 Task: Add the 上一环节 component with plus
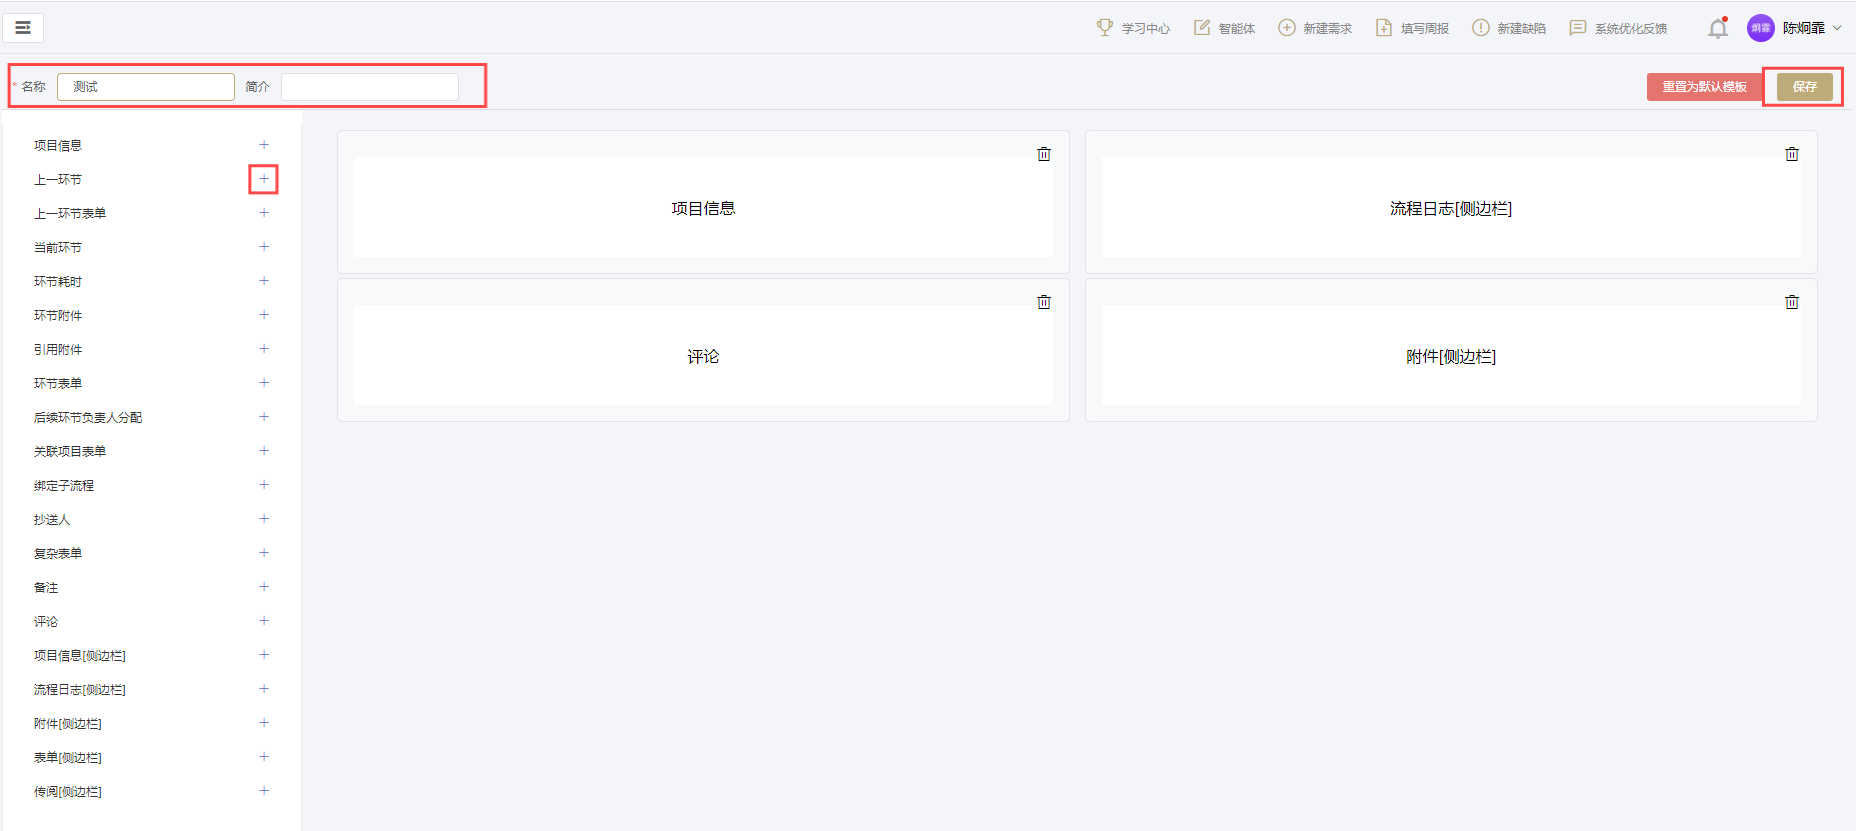coord(264,179)
